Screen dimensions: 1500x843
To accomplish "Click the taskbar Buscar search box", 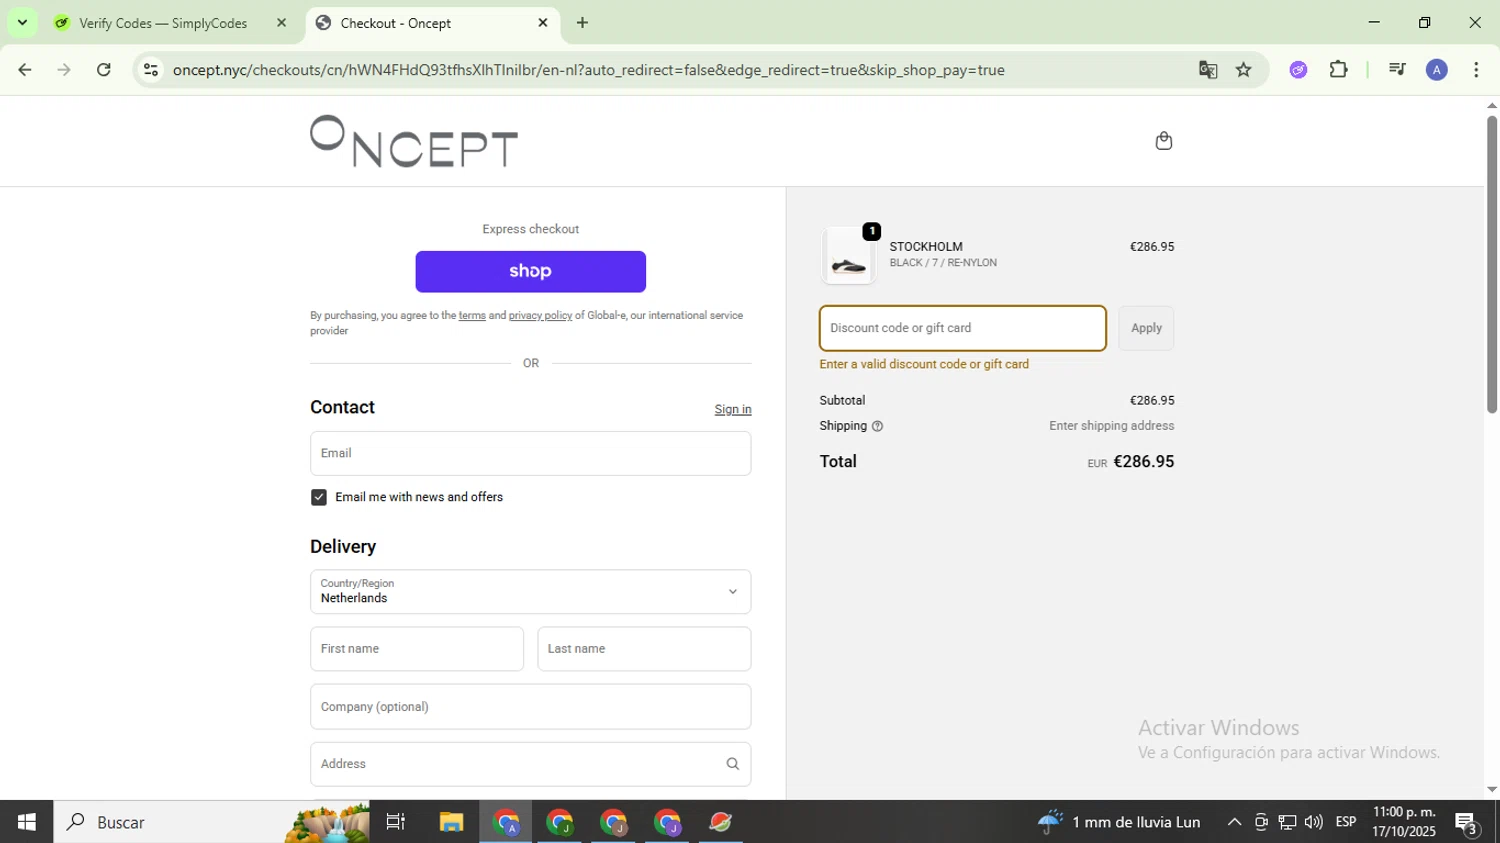I will click(212, 822).
